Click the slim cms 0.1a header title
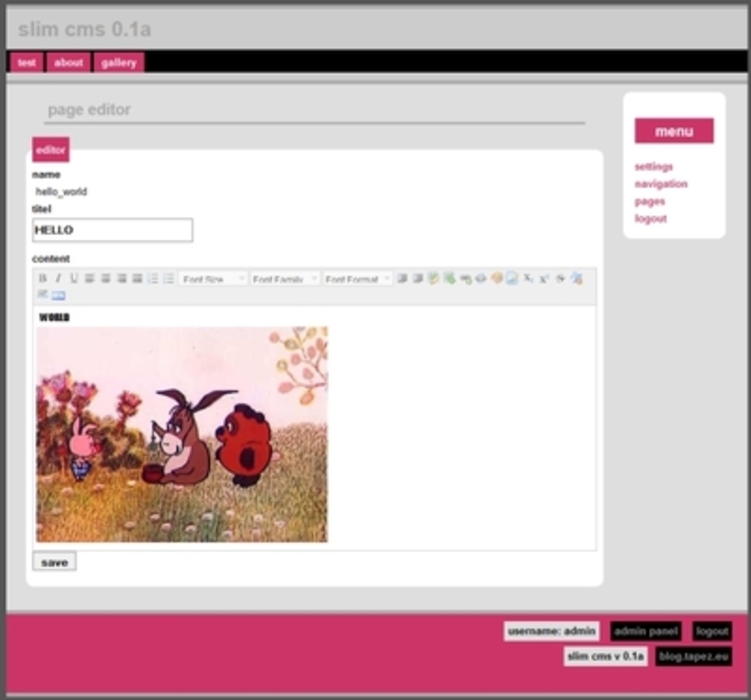Image resolution: width=751 pixels, height=700 pixels. [x=85, y=29]
